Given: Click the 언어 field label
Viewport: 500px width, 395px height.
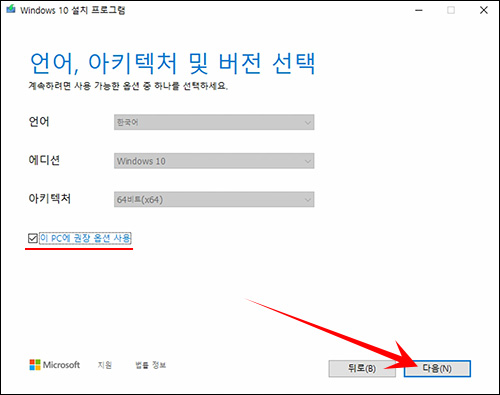Looking at the screenshot, I should coord(39,122).
